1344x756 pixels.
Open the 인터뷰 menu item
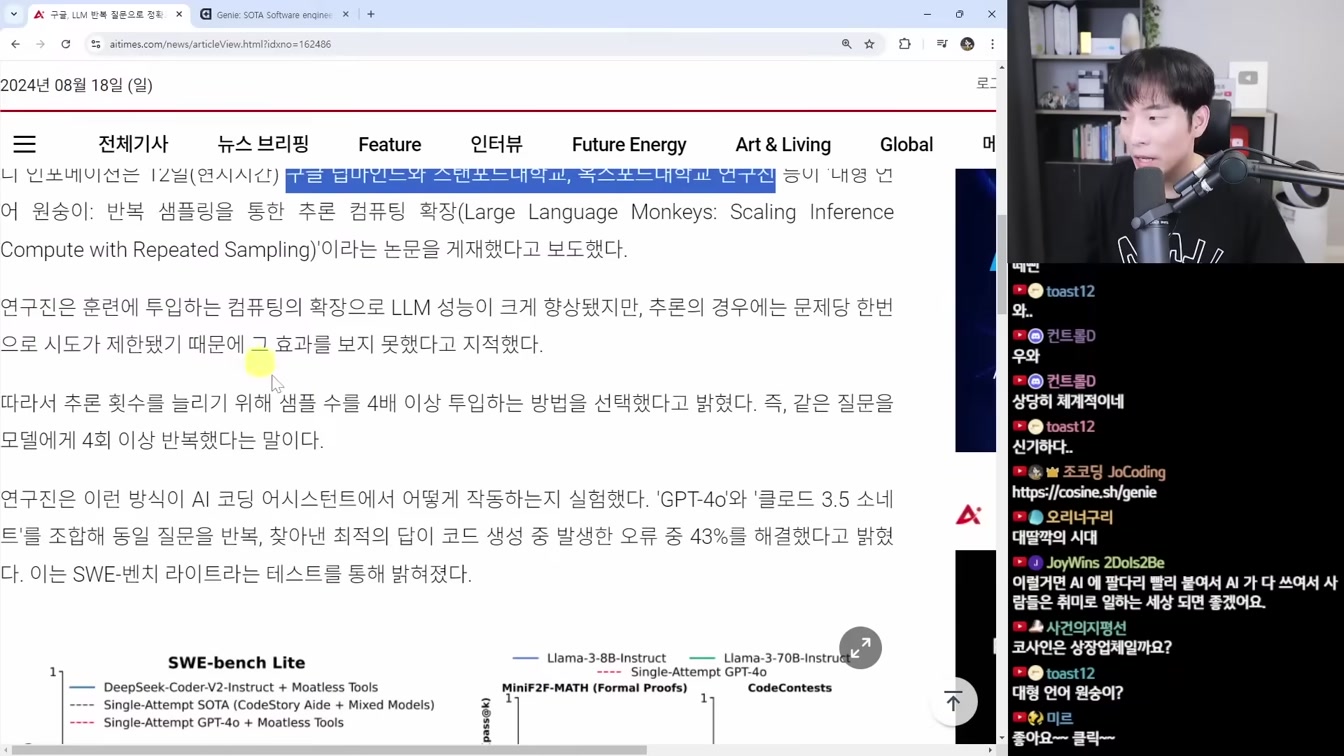click(x=497, y=145)
